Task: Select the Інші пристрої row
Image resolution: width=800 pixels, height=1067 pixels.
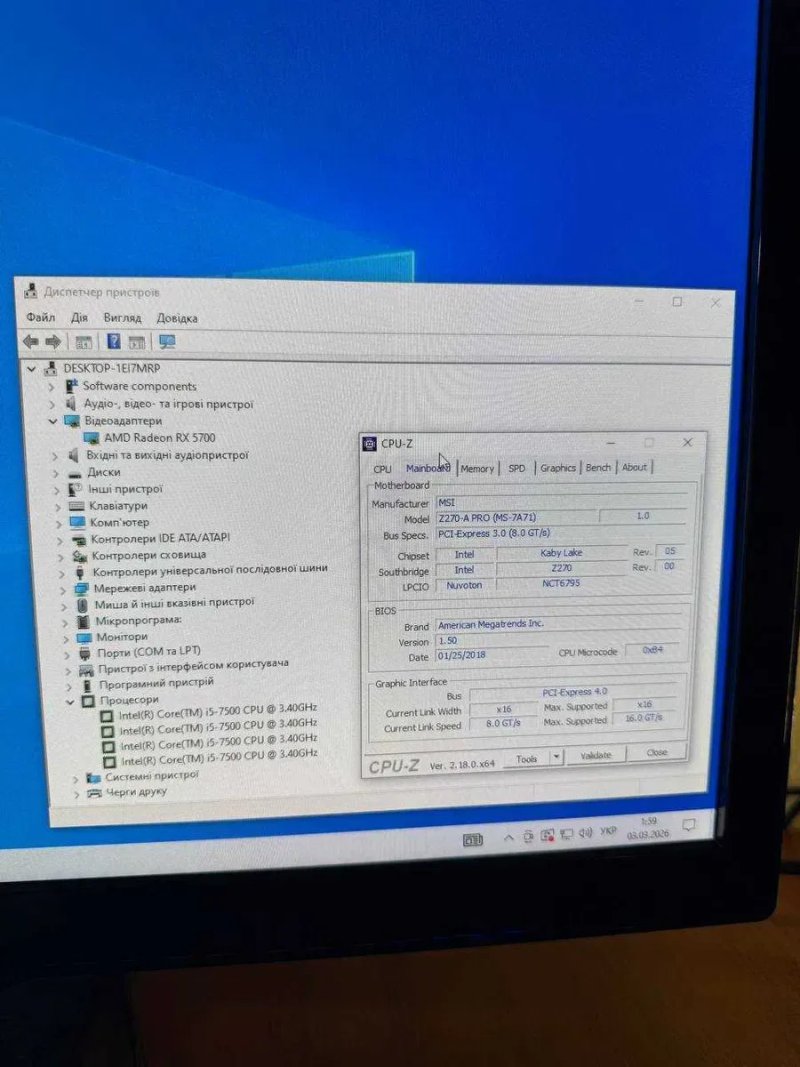Action: (x=125, y=489)
